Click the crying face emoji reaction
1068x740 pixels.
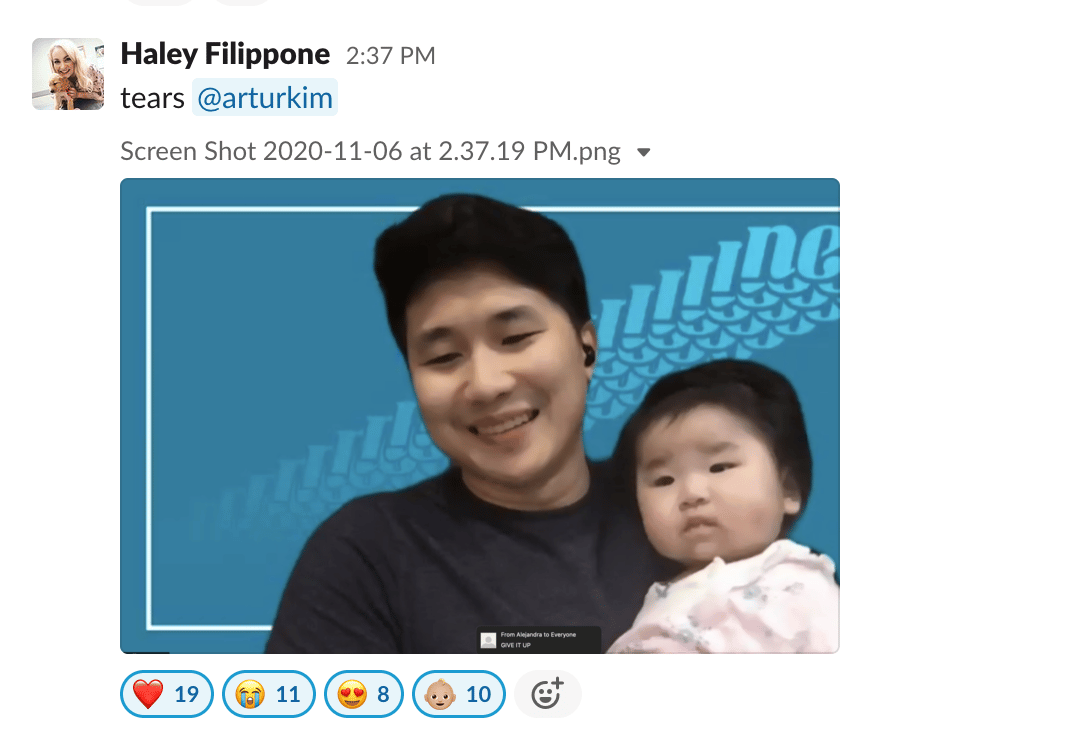tap(250, 694)
